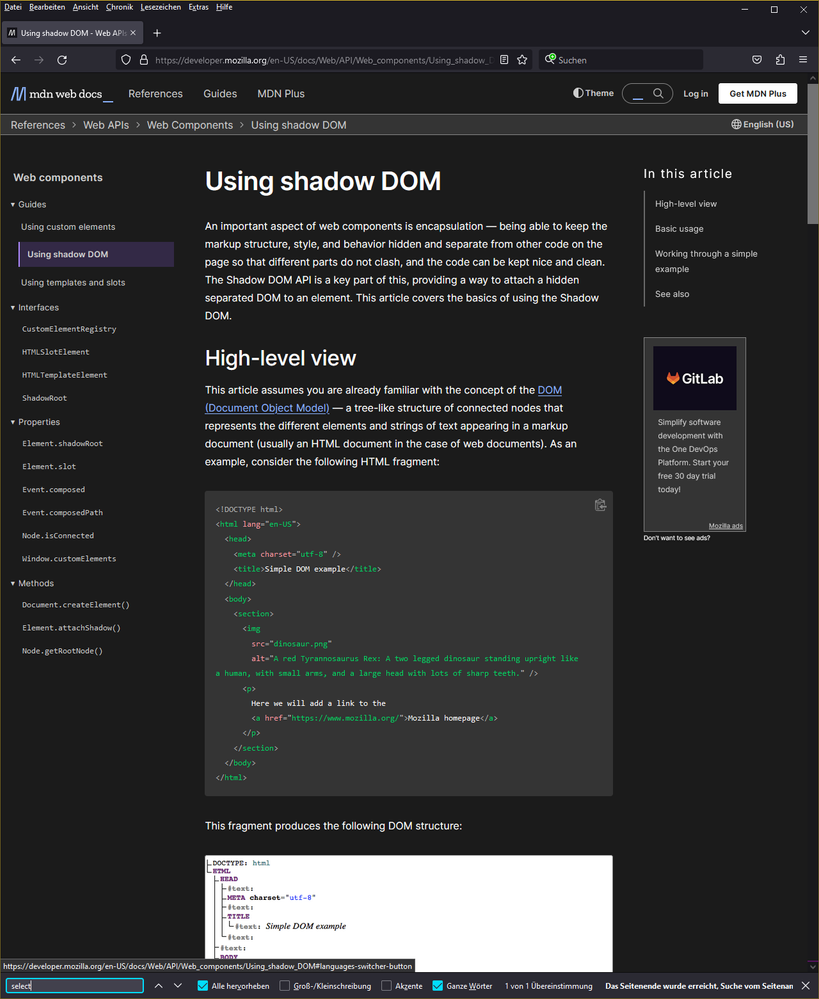Enable Groß-/Kleinschreibung checkbox
The image size is (819, 999).
pos(285,986)
